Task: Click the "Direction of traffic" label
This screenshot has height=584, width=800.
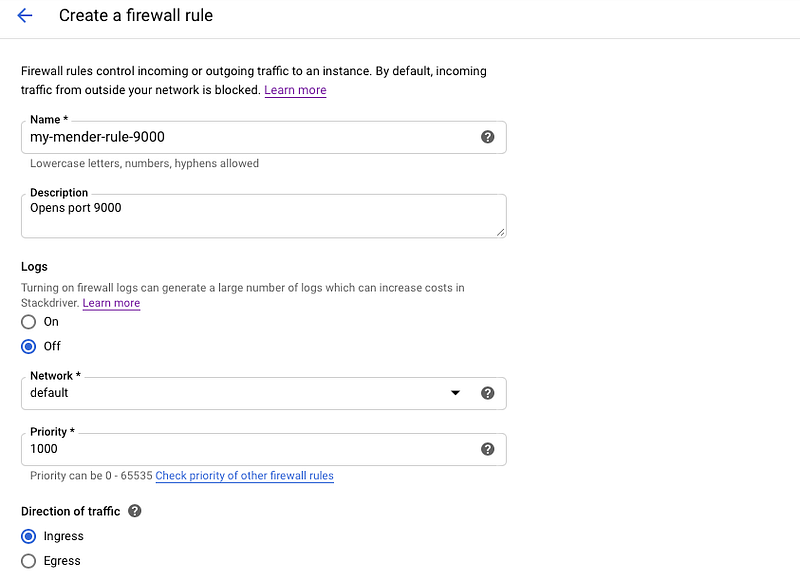Action: (x=70, y=511)
